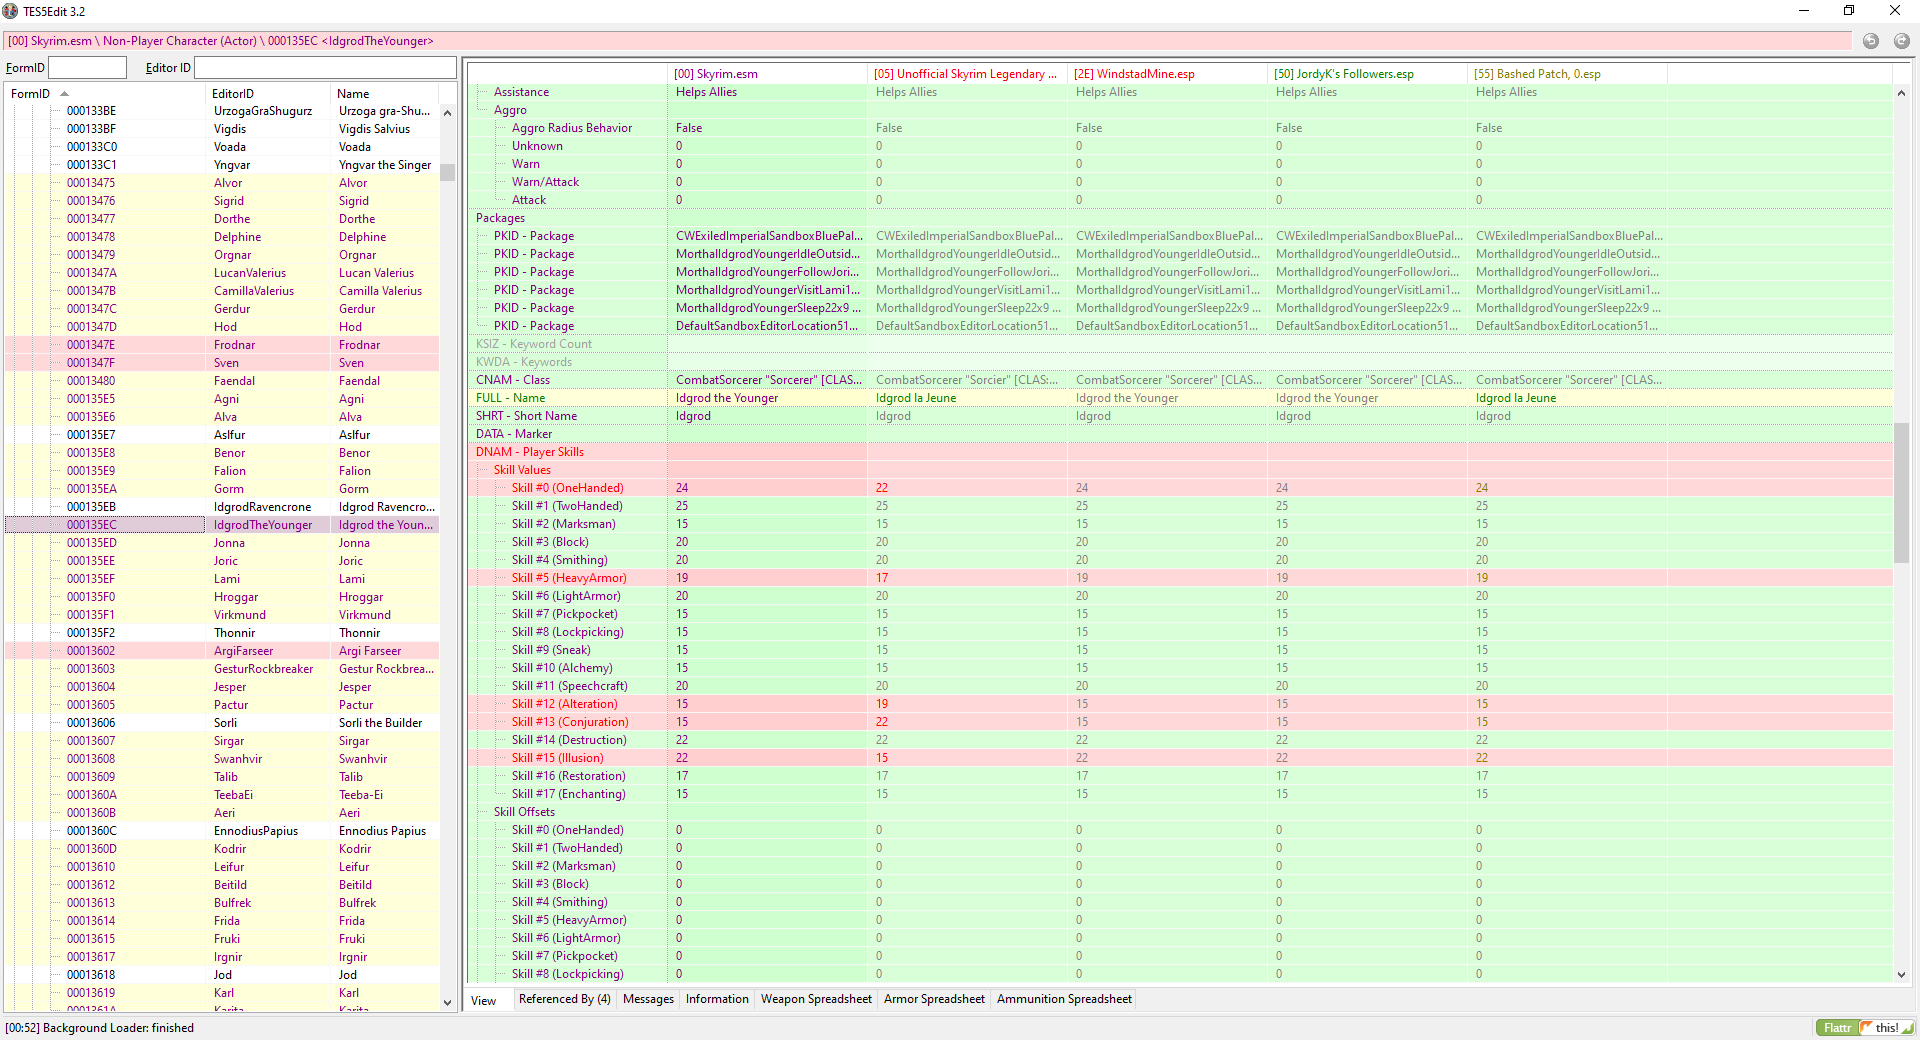Select the SHRT - Short Name row

(1180, 416)
